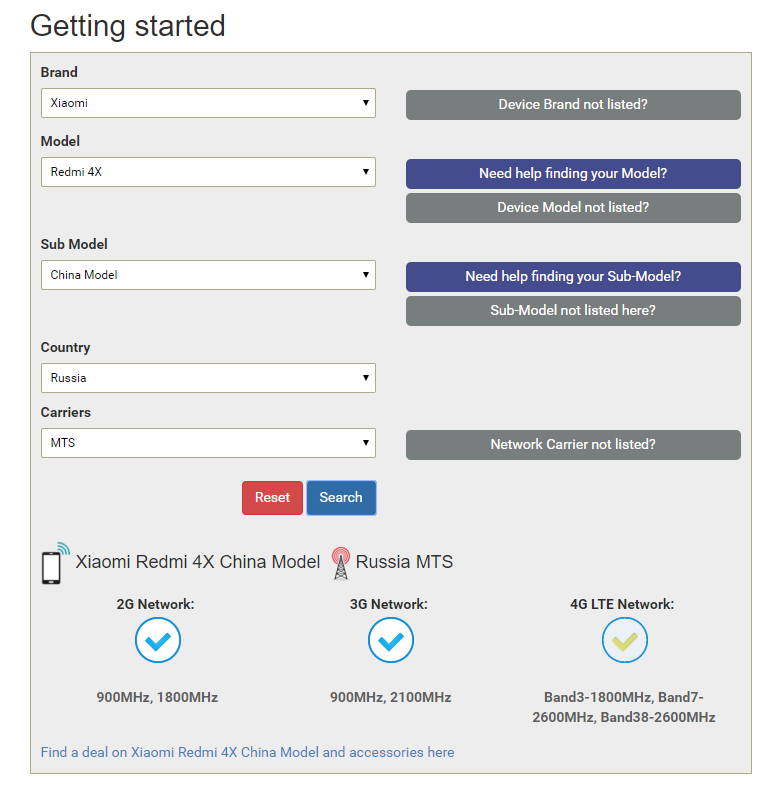Open the Model dropdown showing Redmi 4X
Screen dimensions: 764x789
pyautogui.click(x=208, y=172)
